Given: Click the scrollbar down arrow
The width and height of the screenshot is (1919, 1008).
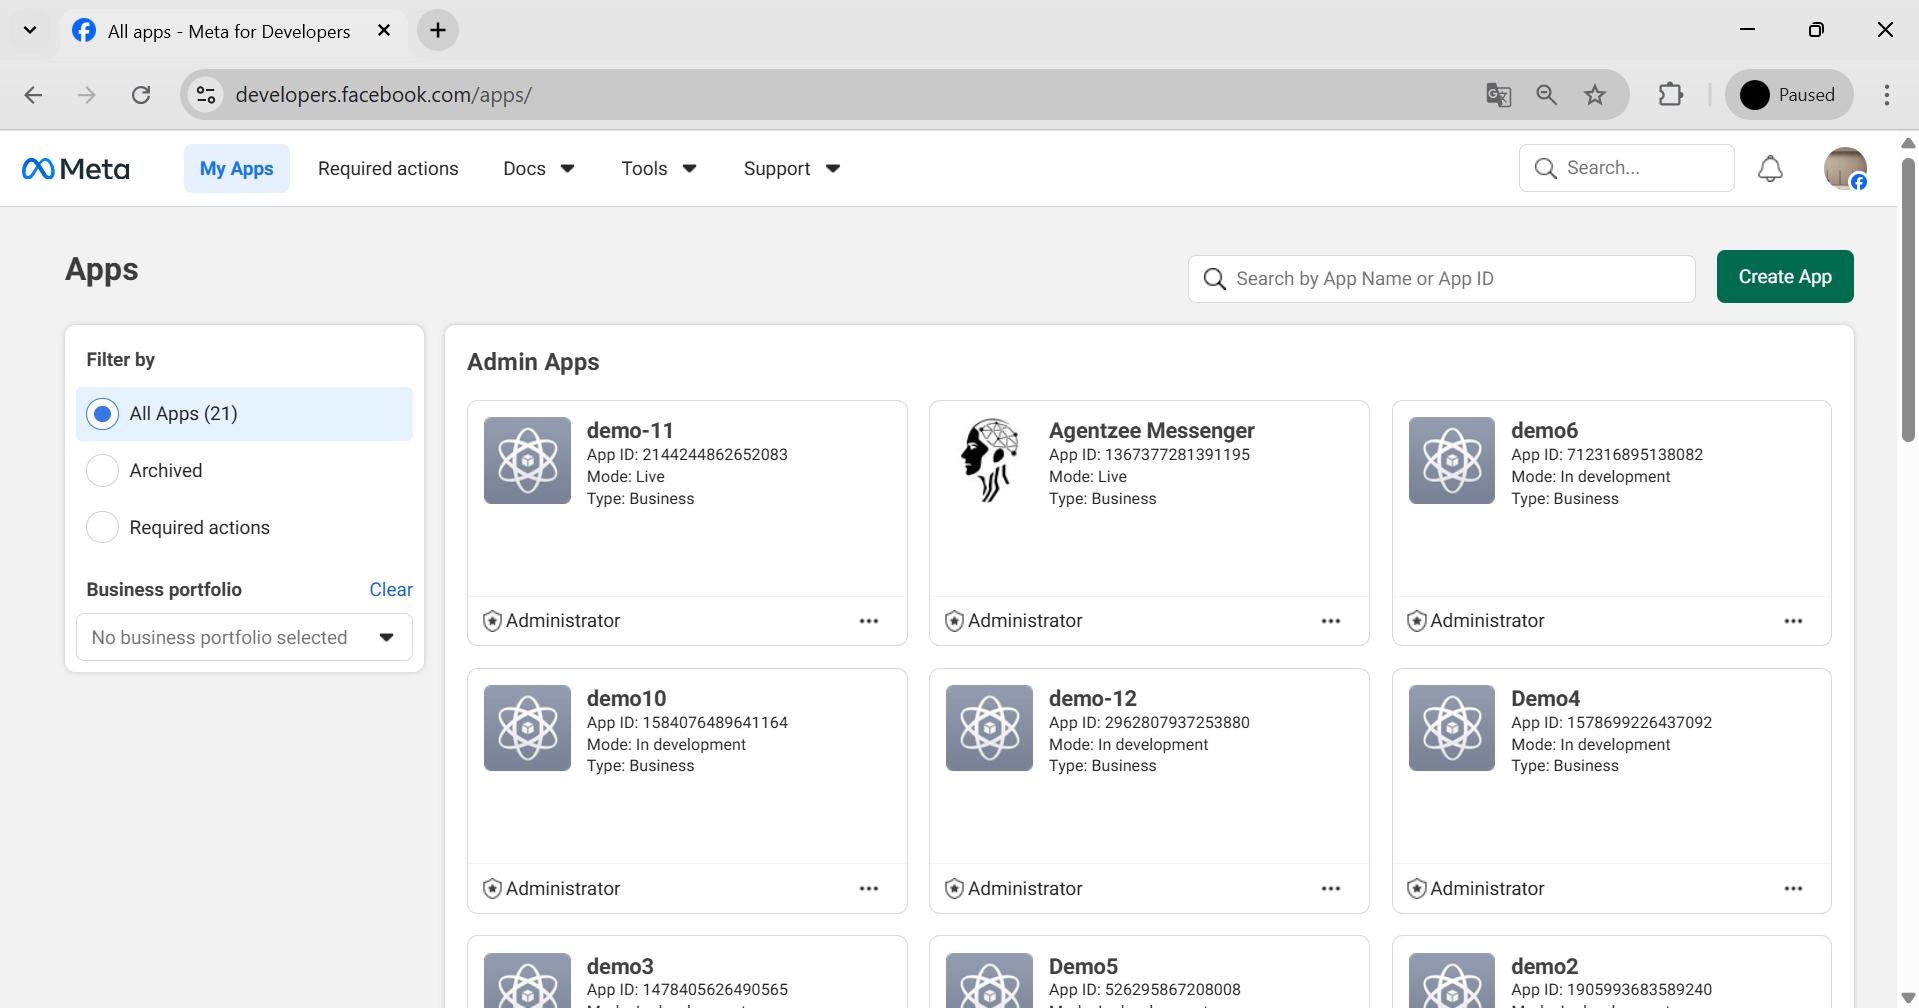Looking at the screenshot, I should pos(1908,997).
